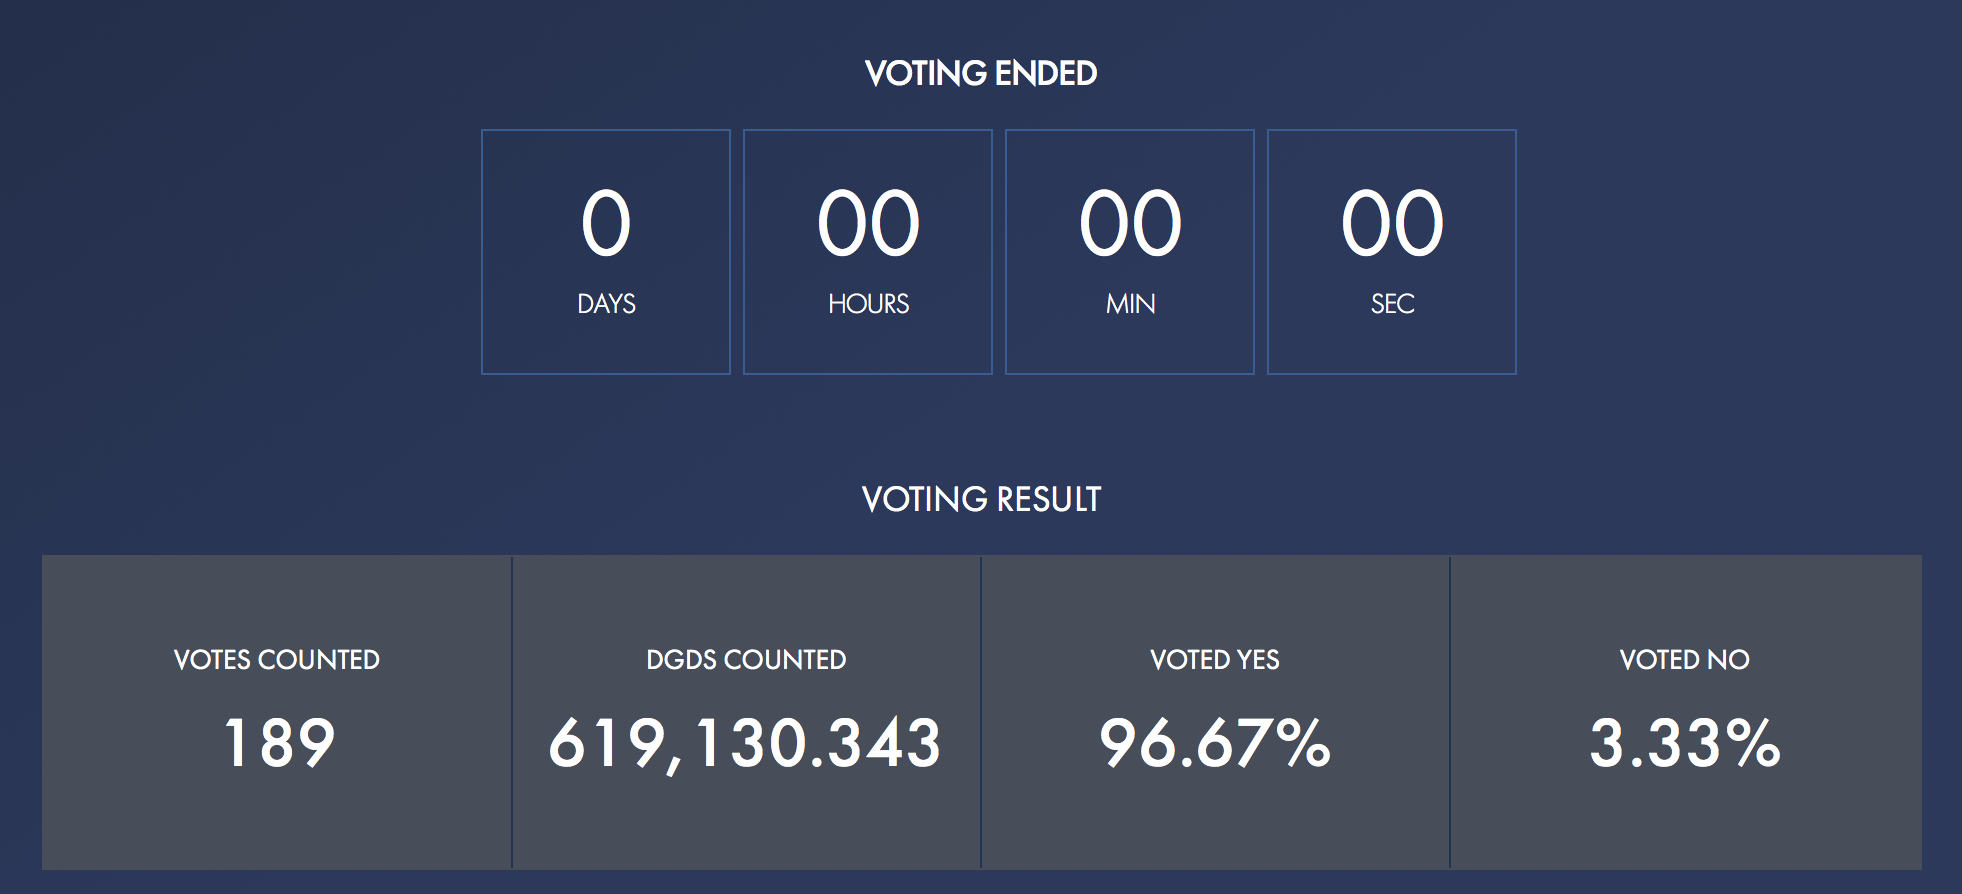Click the MIN label
This screenshot has width=1962, height=894.
[1130, 304]
